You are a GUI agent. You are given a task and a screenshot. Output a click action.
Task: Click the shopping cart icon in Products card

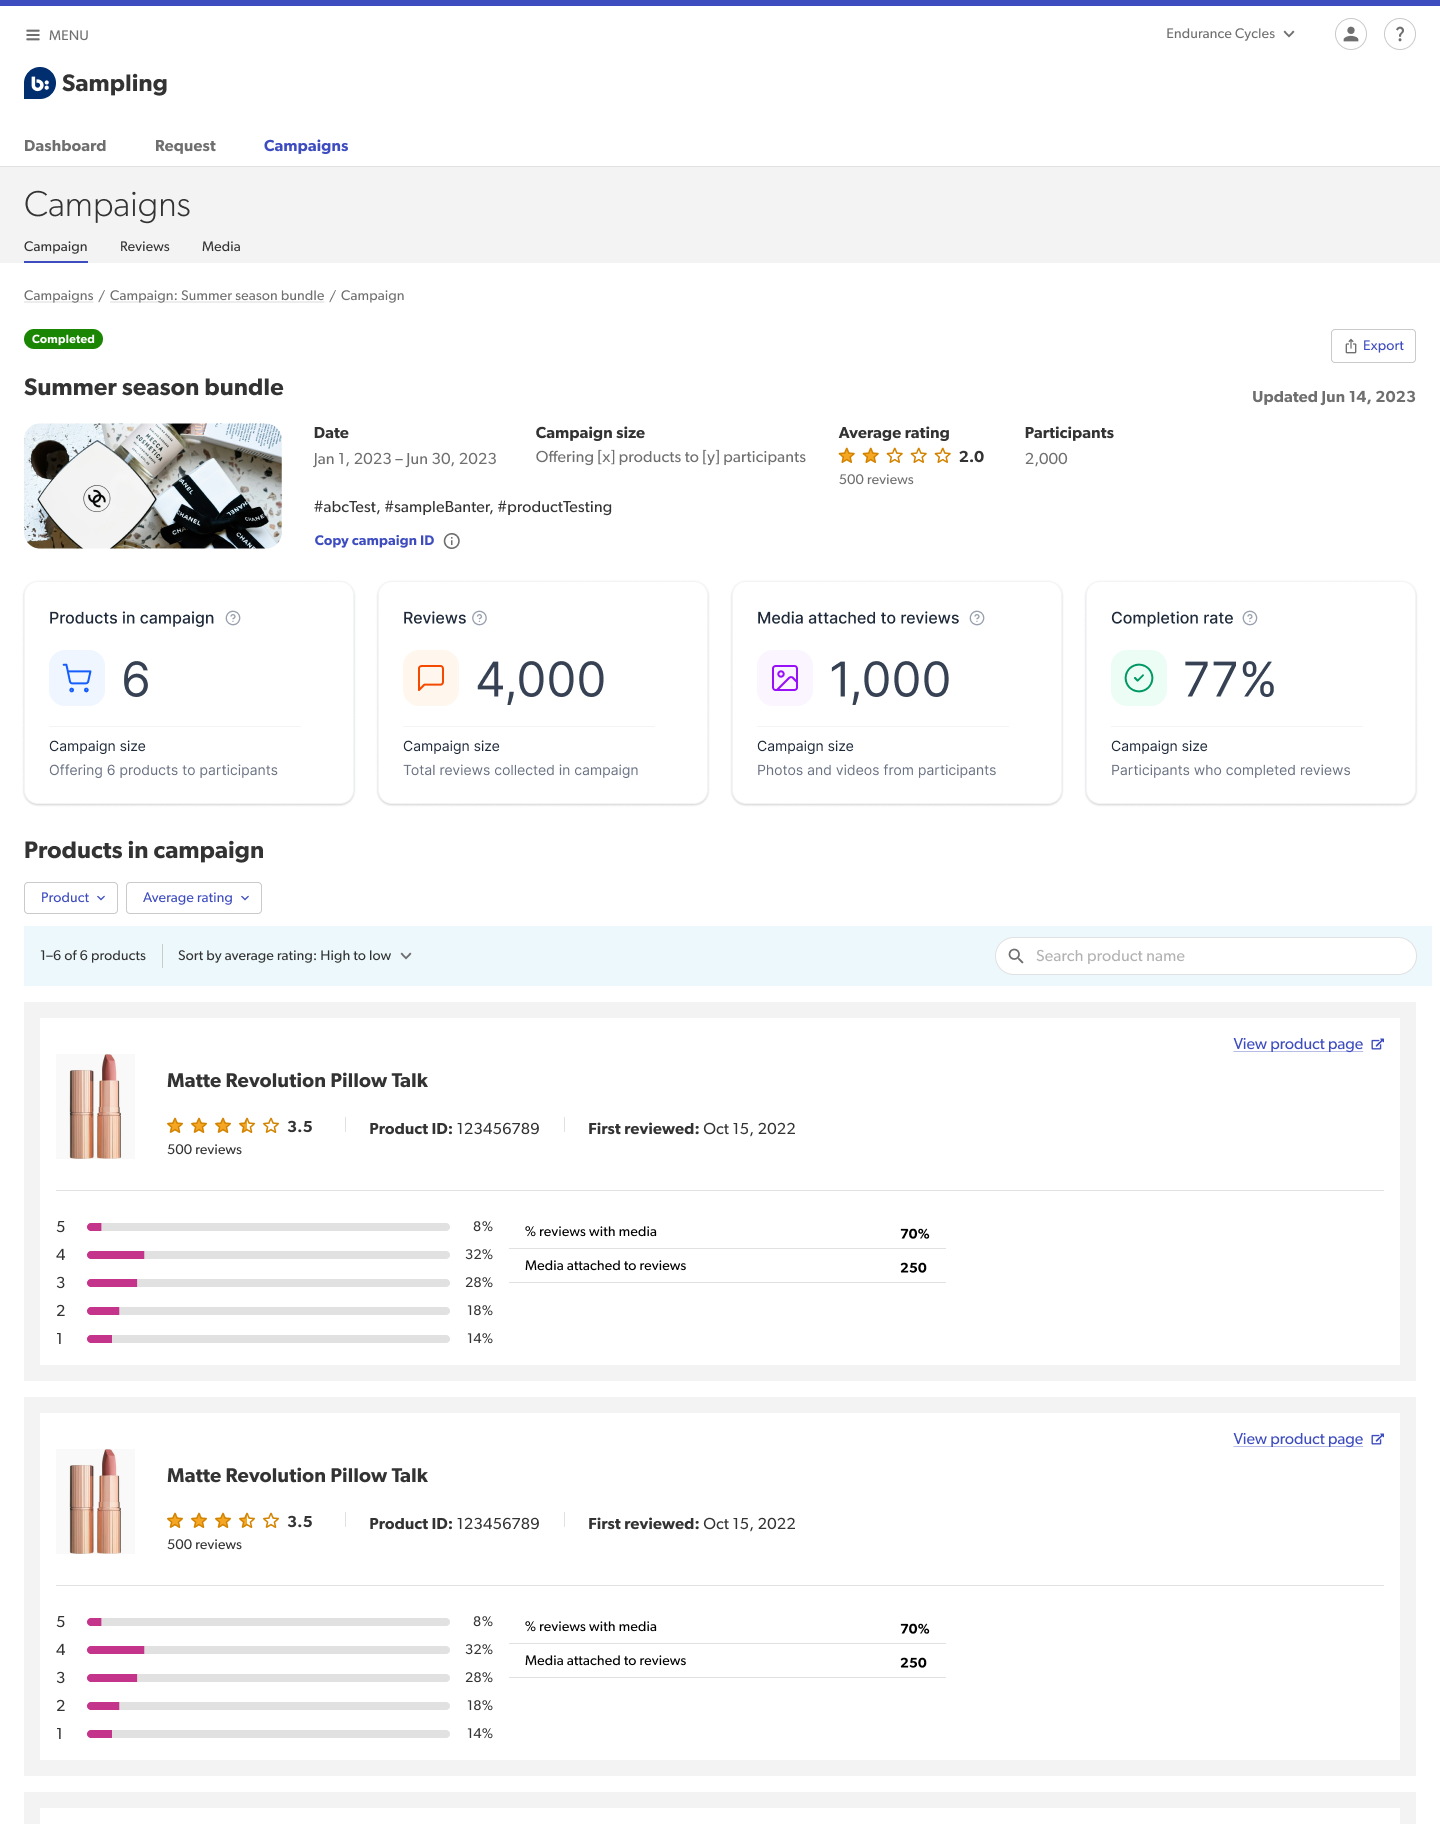coord(77,678)
